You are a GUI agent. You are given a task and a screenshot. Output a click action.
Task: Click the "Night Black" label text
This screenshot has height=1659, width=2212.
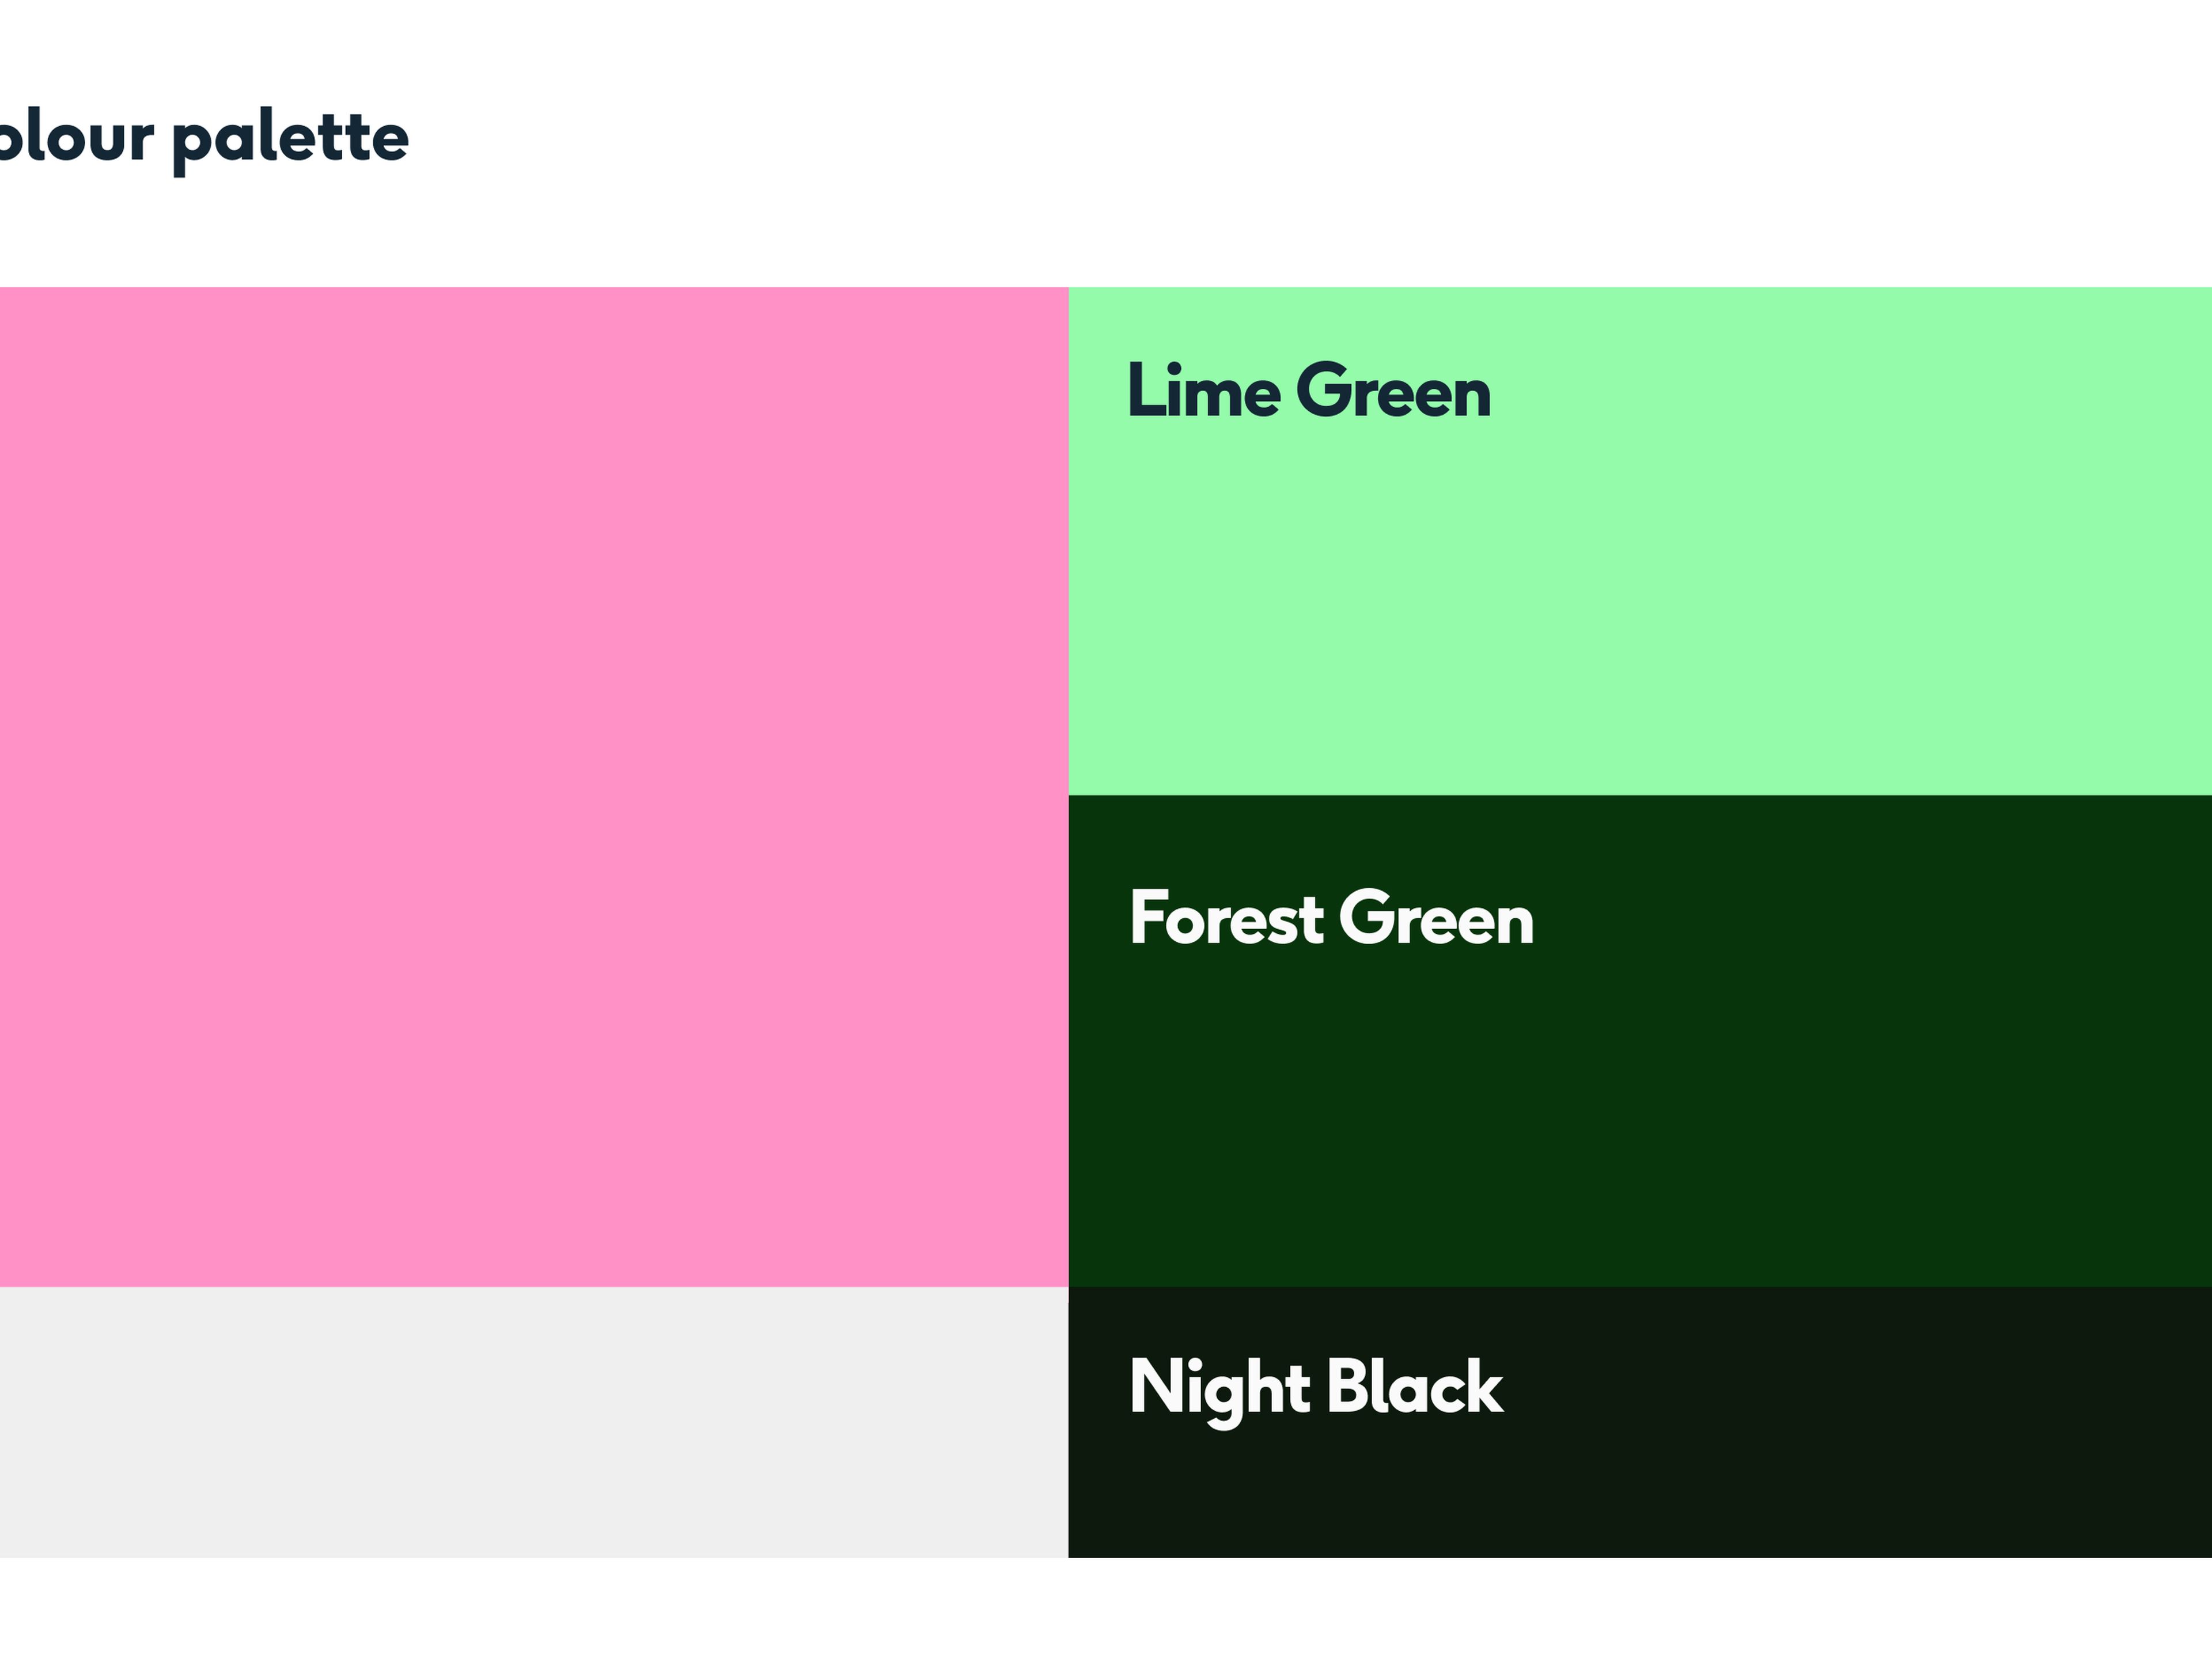coord(1316,1387)
